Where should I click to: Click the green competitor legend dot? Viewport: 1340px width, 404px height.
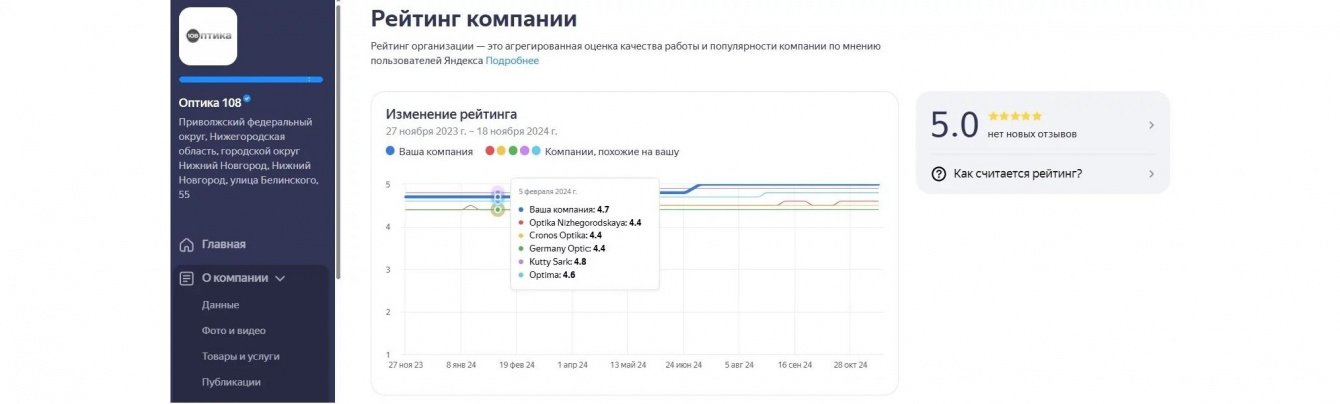tap(513, 151)
